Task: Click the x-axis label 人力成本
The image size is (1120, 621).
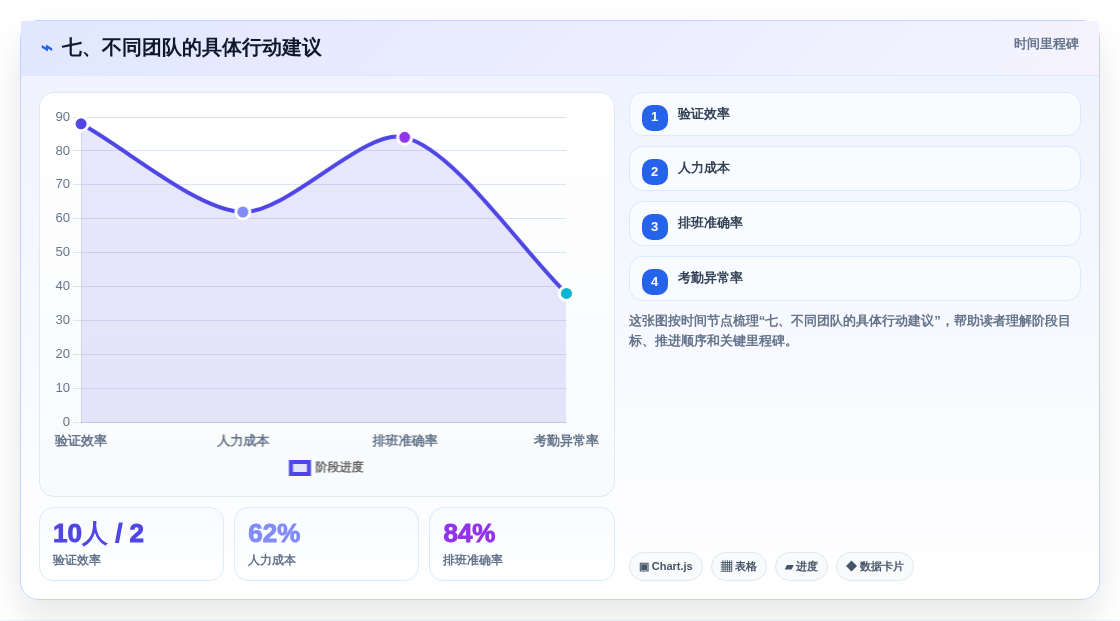Action: point(243,441)
